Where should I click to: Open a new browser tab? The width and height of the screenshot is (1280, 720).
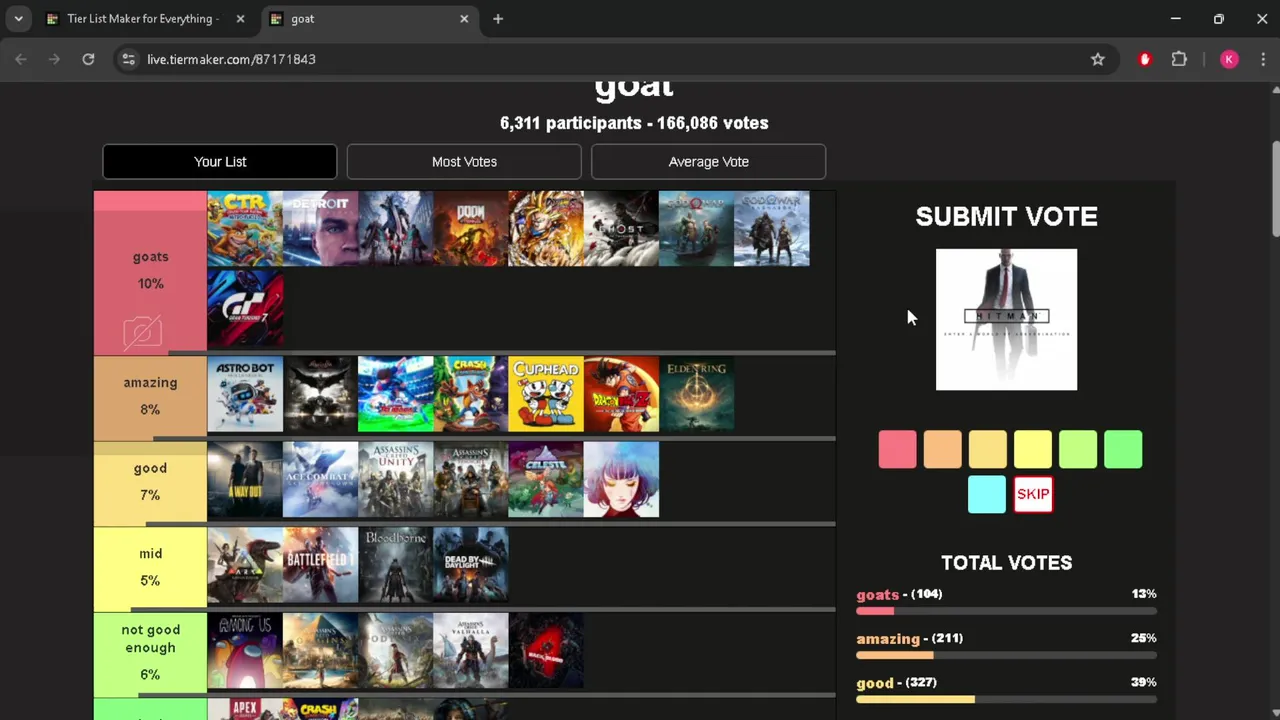[498, 19]
